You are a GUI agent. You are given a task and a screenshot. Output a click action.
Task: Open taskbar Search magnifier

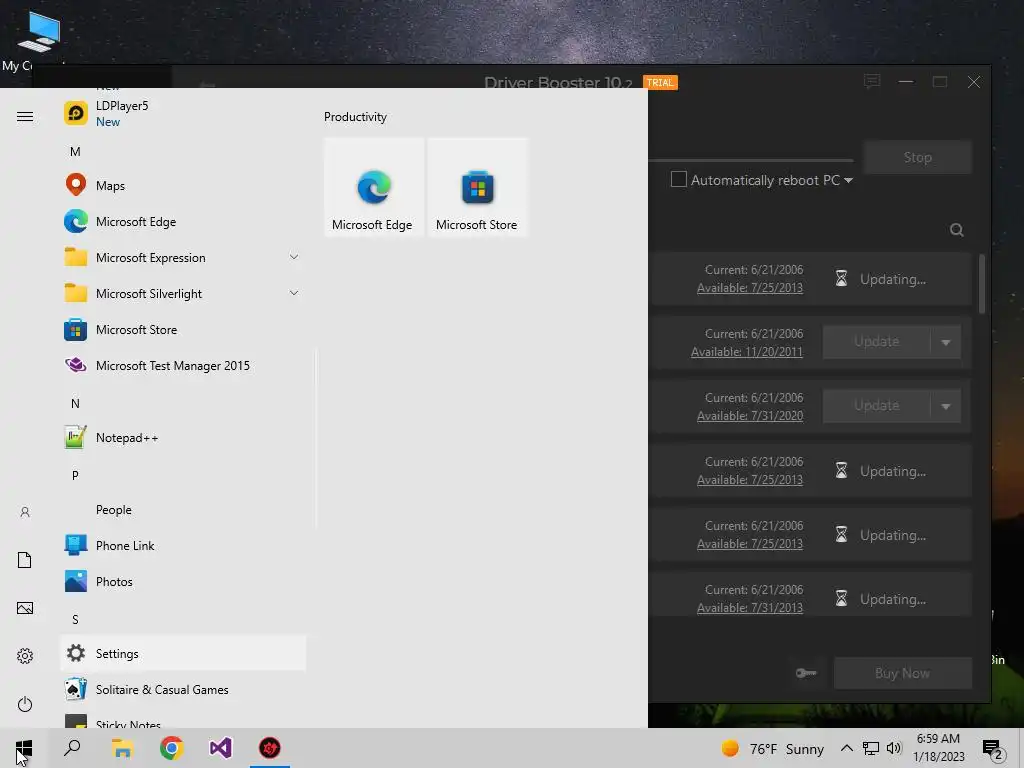click(x=72, y=748)
